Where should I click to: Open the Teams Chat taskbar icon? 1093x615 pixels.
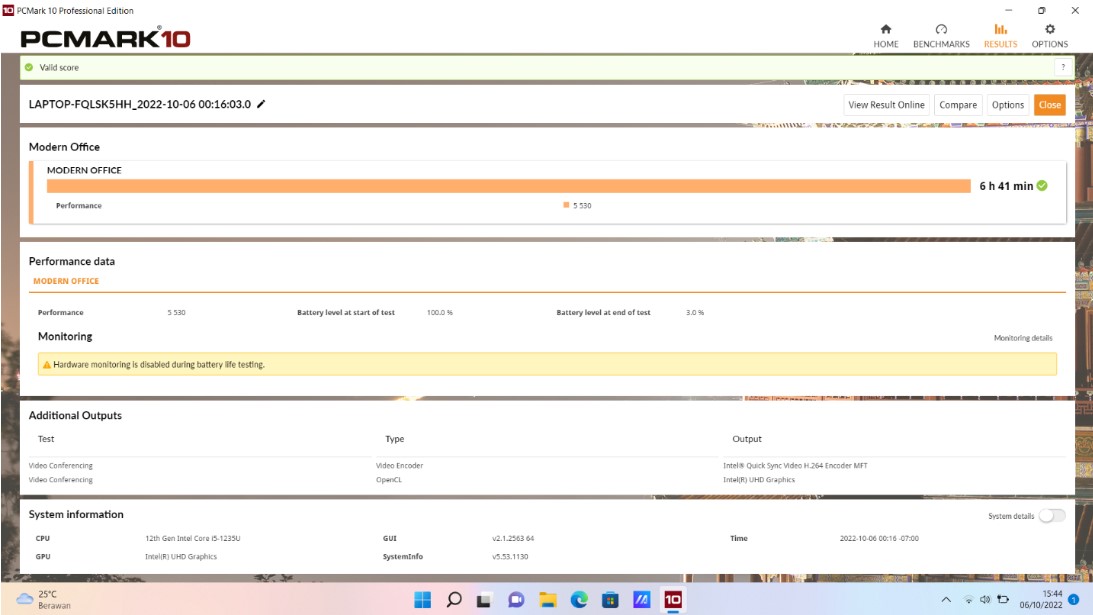(516, 600)
